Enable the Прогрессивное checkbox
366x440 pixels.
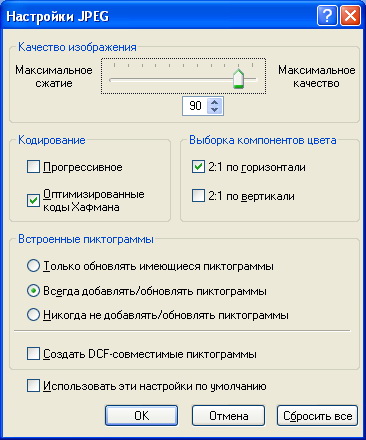click(33, 167)
